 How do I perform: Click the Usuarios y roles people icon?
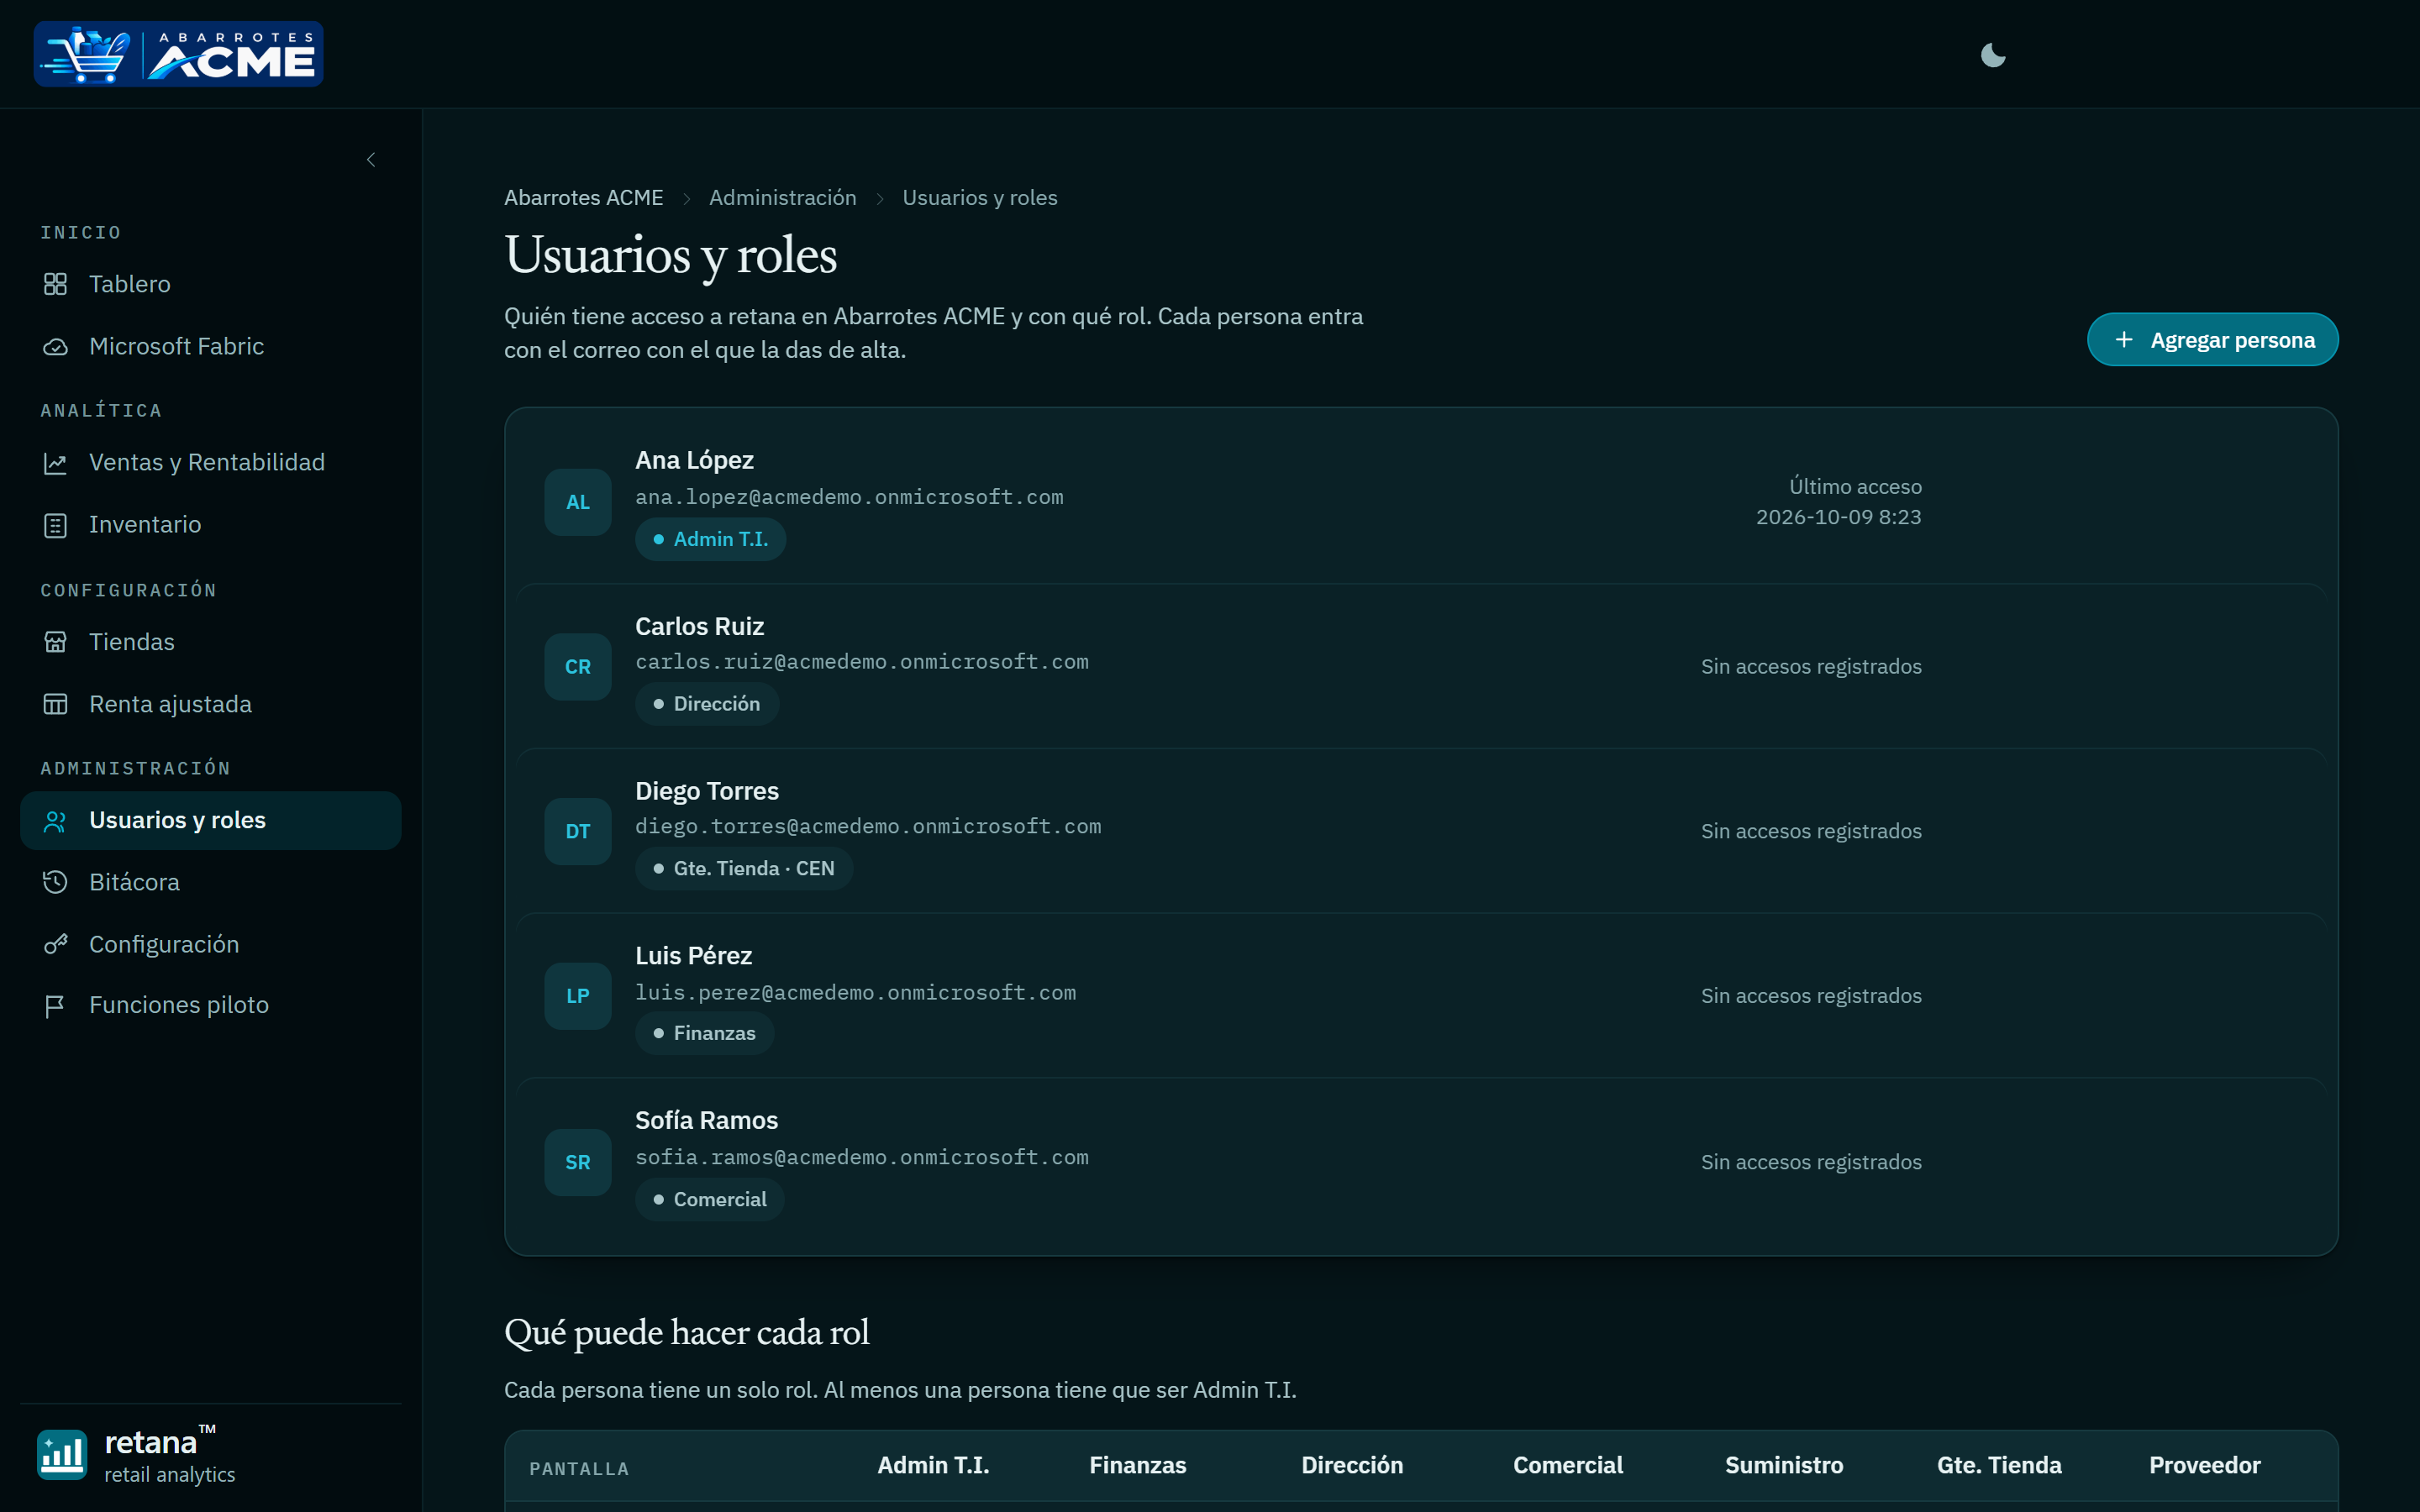coord(55,821)
